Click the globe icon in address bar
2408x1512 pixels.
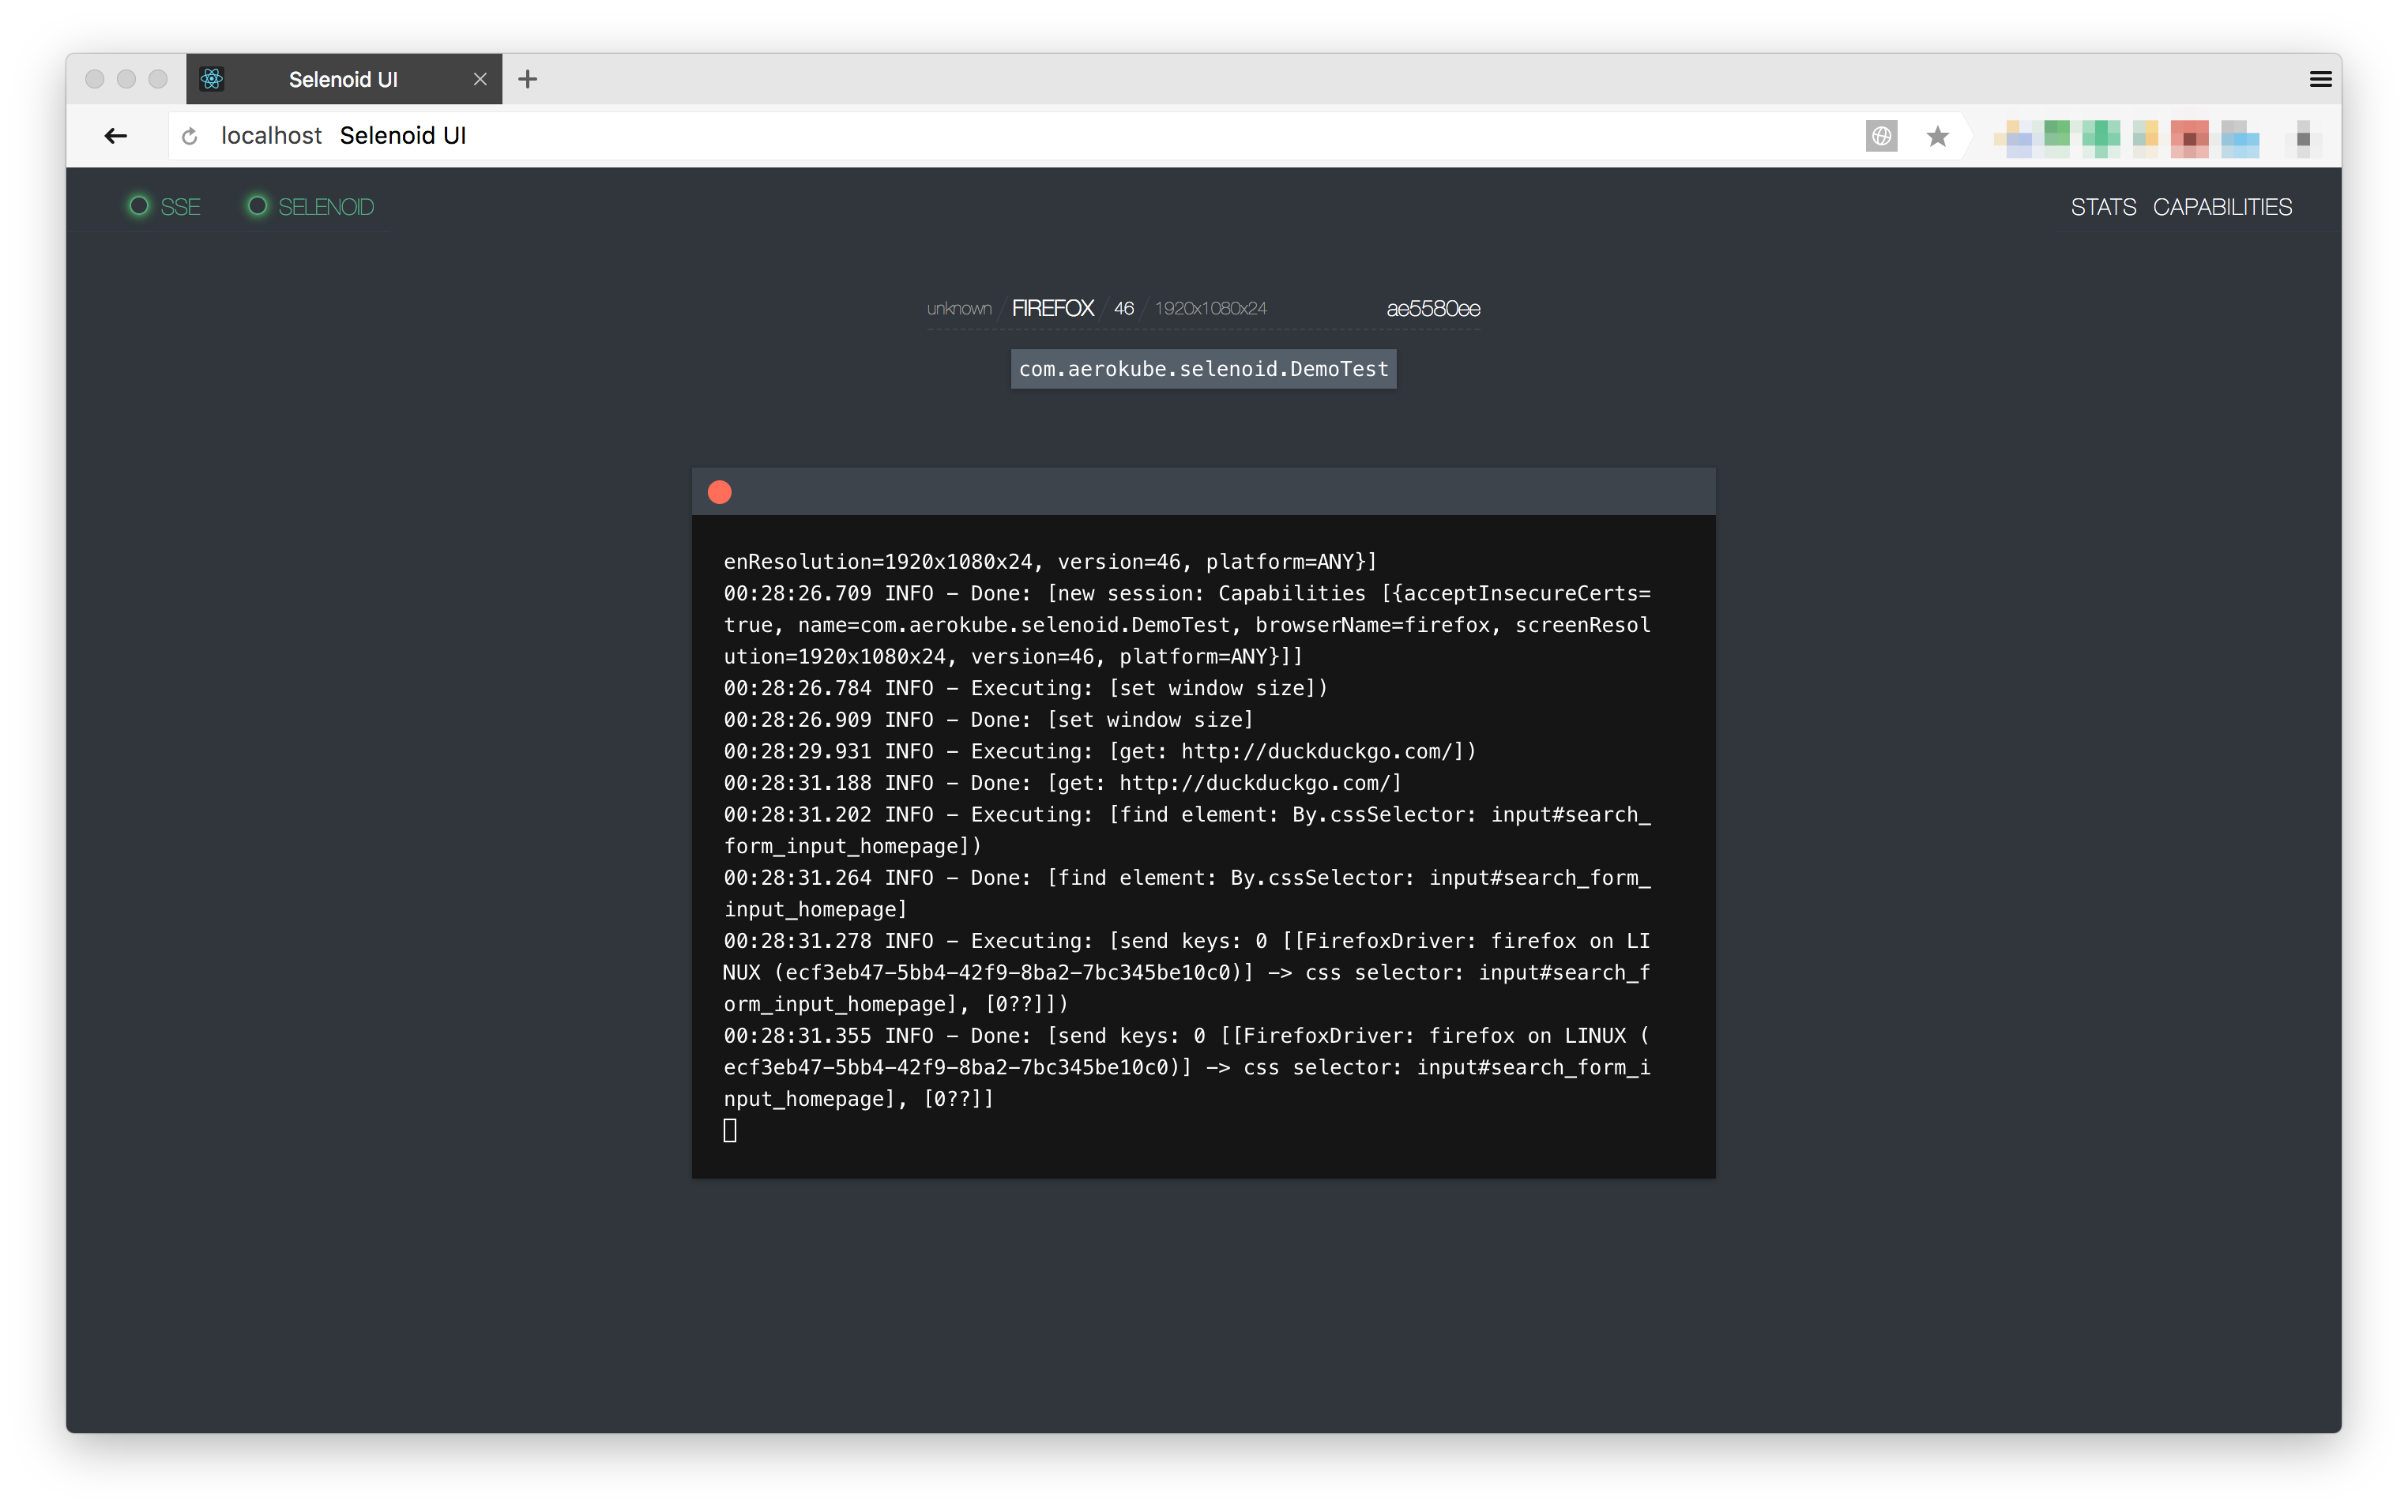[x=1881, y=136]
